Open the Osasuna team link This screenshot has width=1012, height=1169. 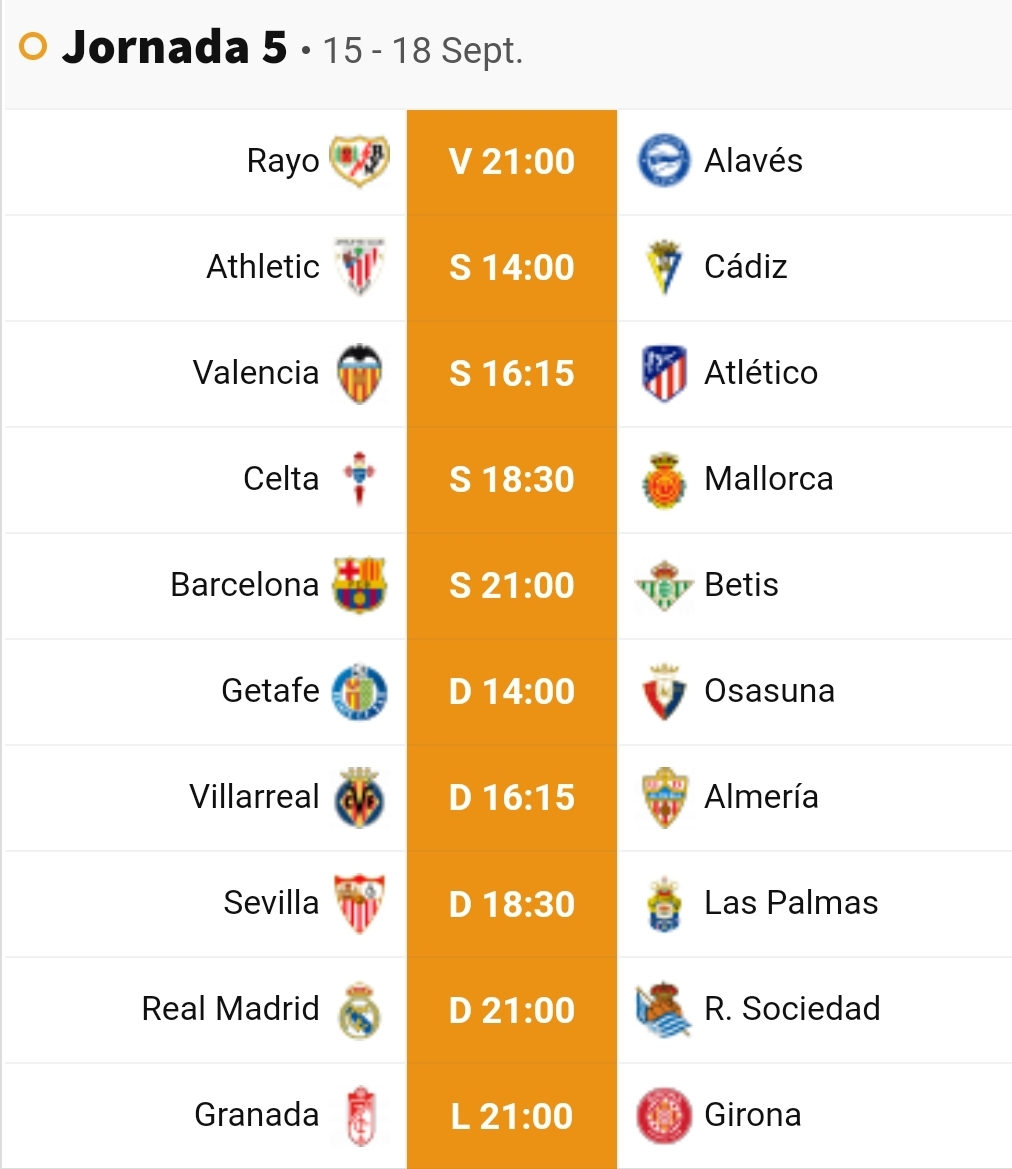[770, 690]
